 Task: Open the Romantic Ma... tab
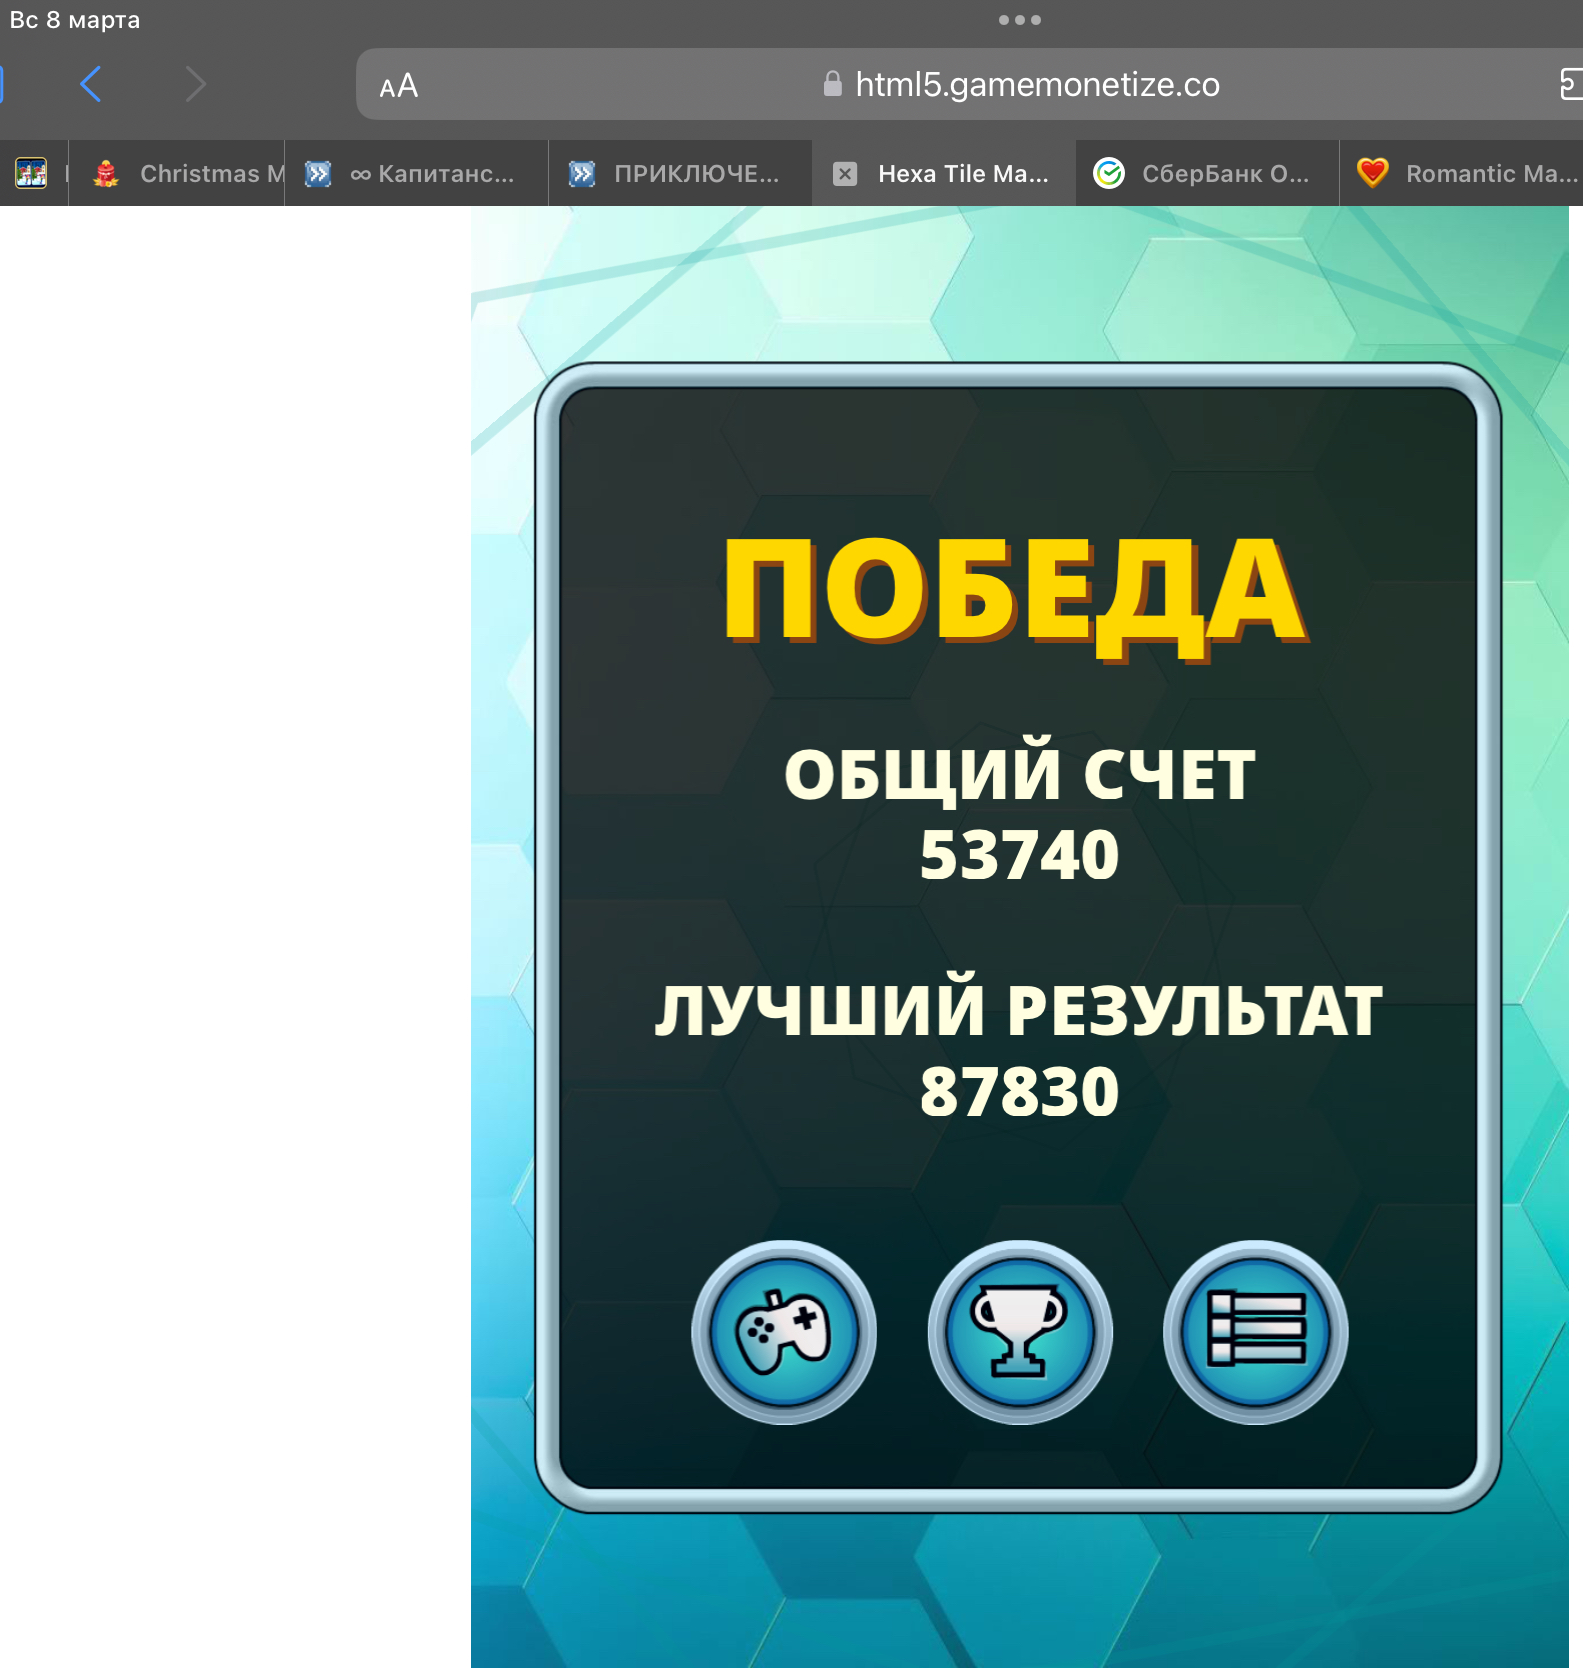click(1489, 174)
